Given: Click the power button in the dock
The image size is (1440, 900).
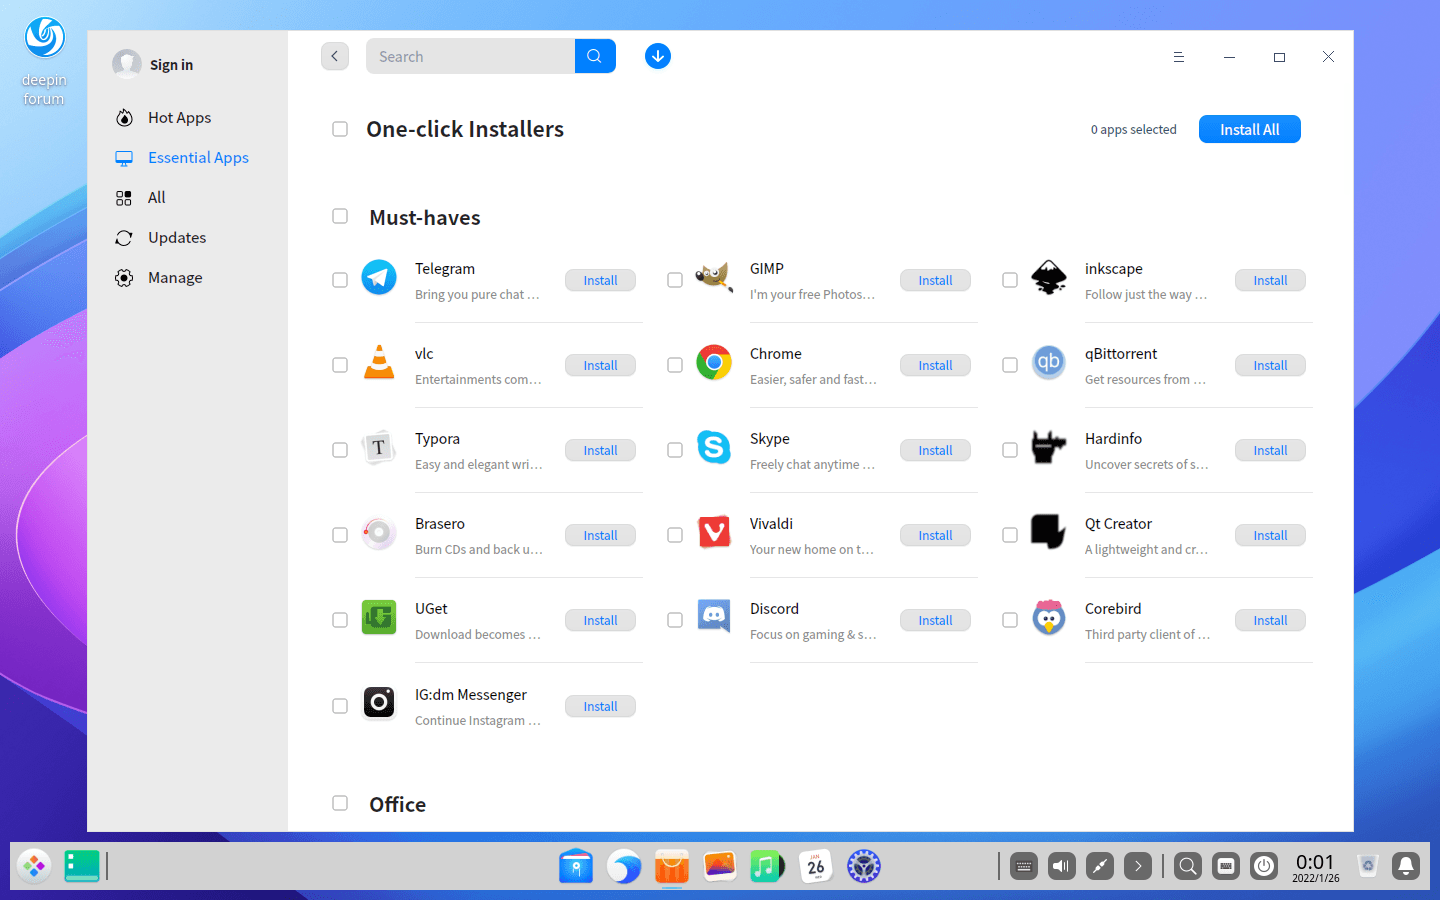Looking at the screenshot, I should [1264, 866].
